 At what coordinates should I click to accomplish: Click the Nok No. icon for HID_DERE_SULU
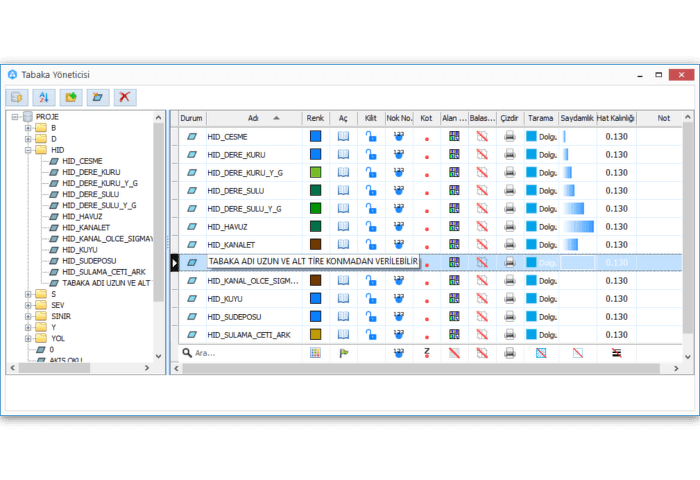click(x=399, y=190)
